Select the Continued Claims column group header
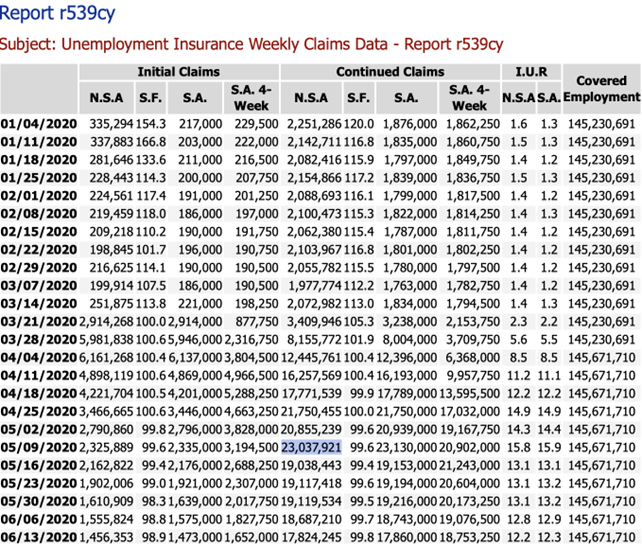Screen dimensions: 642x544 click(390, 72)
